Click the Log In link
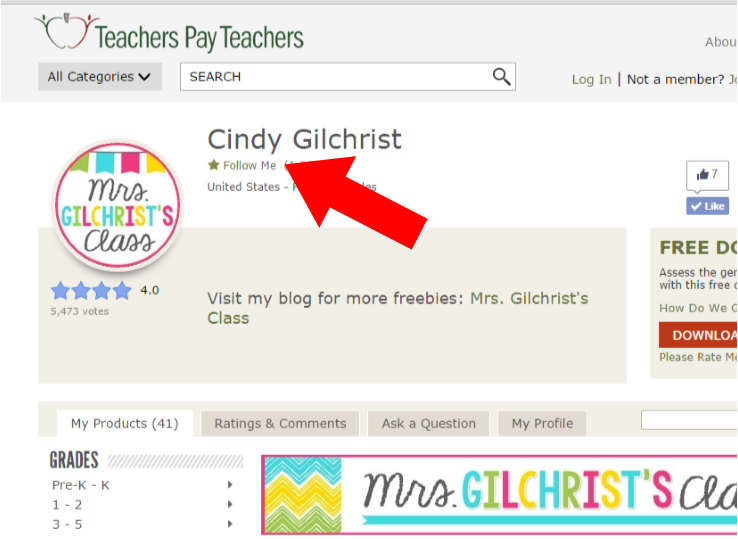738x539 pixels. 592,80
